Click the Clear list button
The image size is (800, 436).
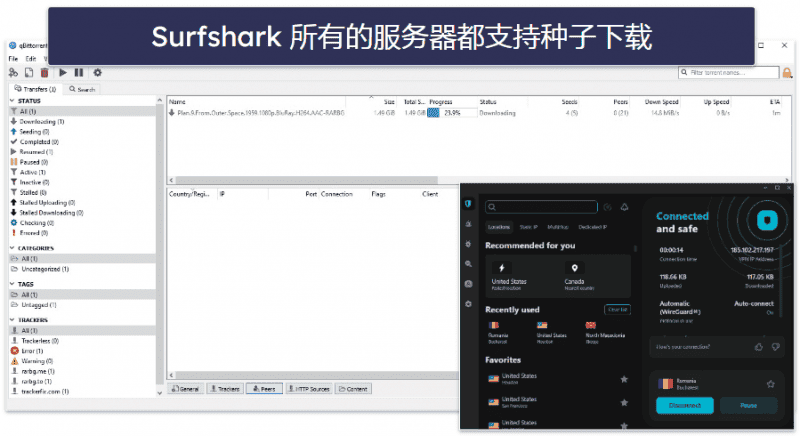[617, 310]
